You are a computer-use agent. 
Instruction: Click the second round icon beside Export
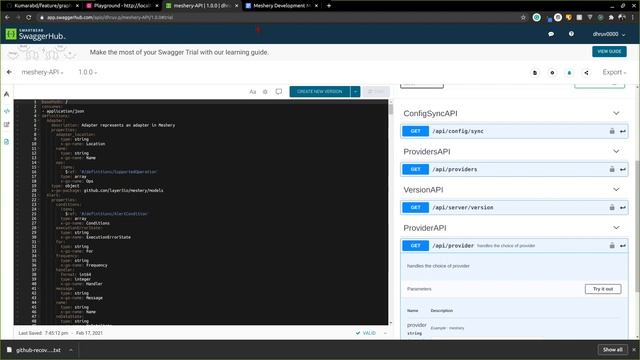coord(552,73)
